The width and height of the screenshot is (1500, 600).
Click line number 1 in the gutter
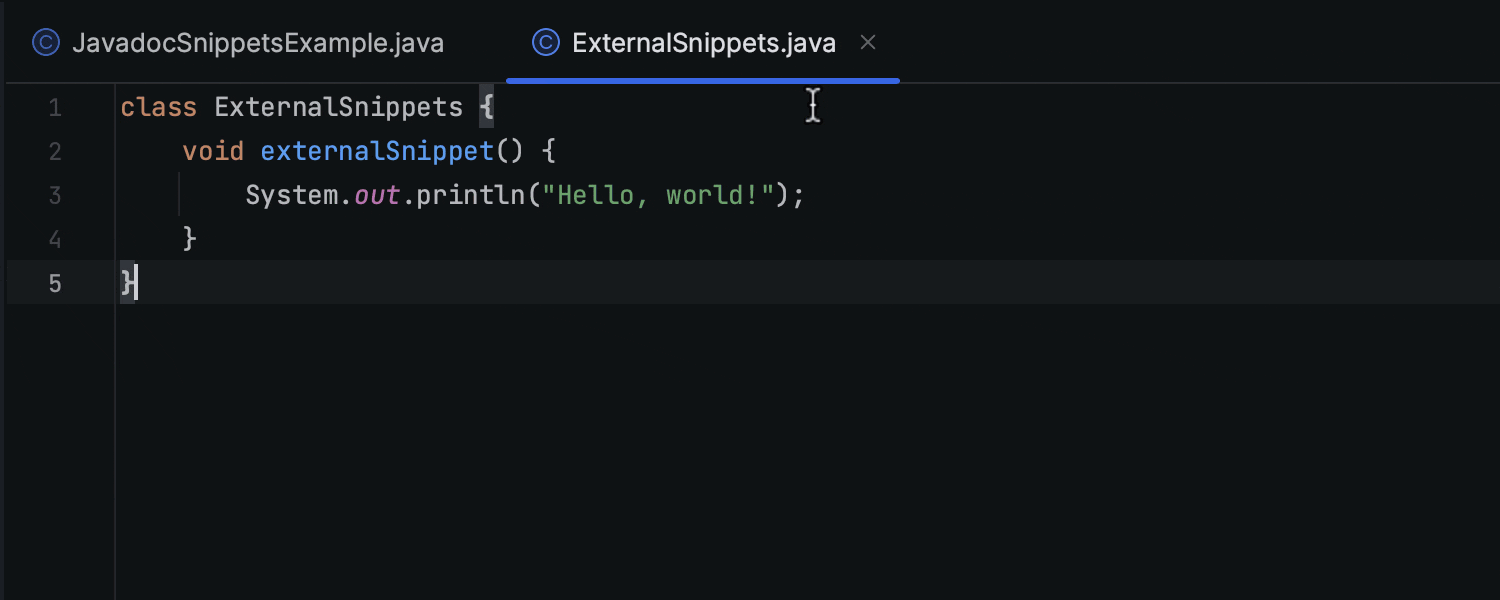pos(55,107)
